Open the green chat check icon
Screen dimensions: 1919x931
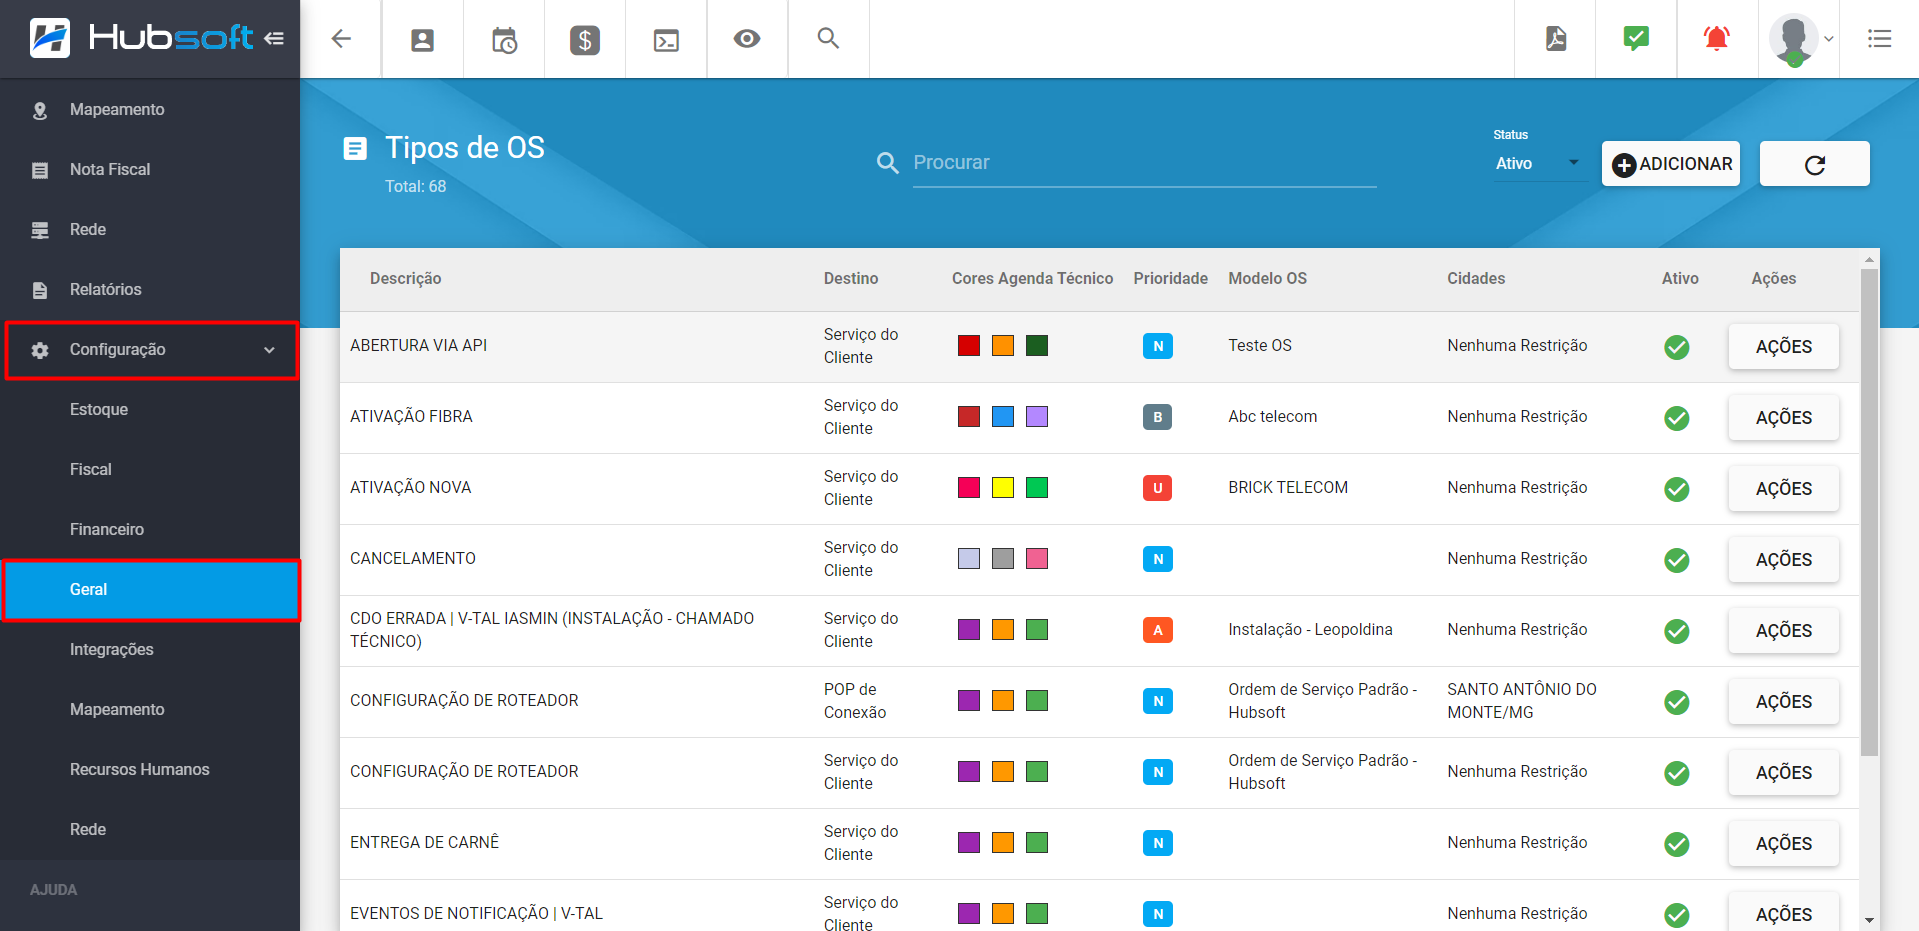[1636, 39]
